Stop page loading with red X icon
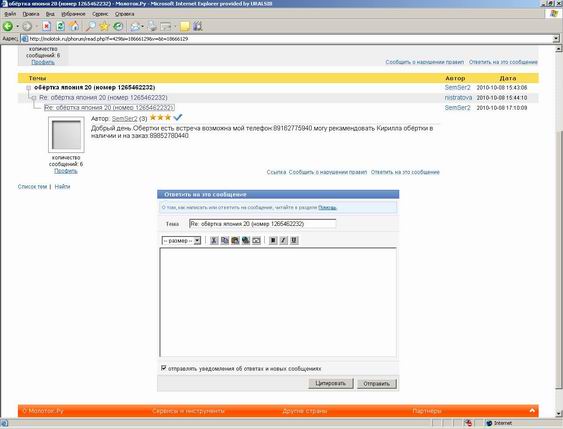This screenshot has height=429, width=563. (46, 26)
